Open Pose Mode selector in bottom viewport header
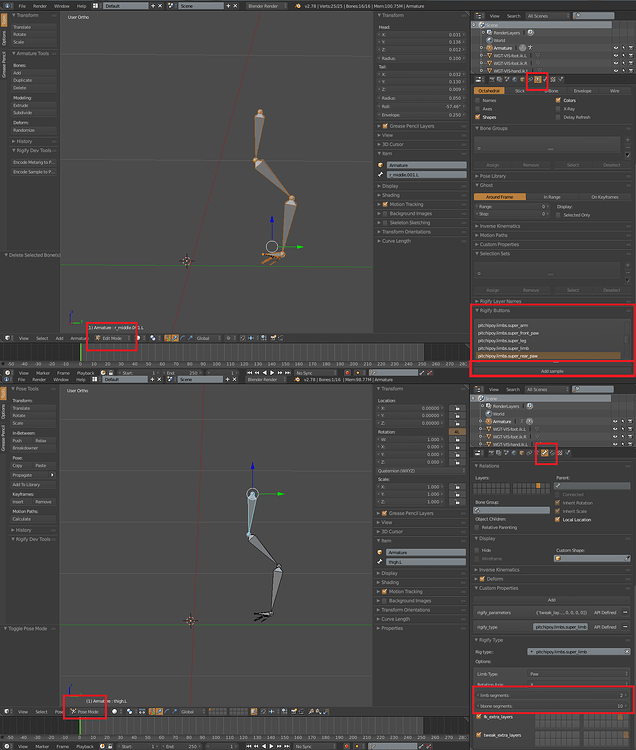This screenshot has width=636, height=750. 87,712
